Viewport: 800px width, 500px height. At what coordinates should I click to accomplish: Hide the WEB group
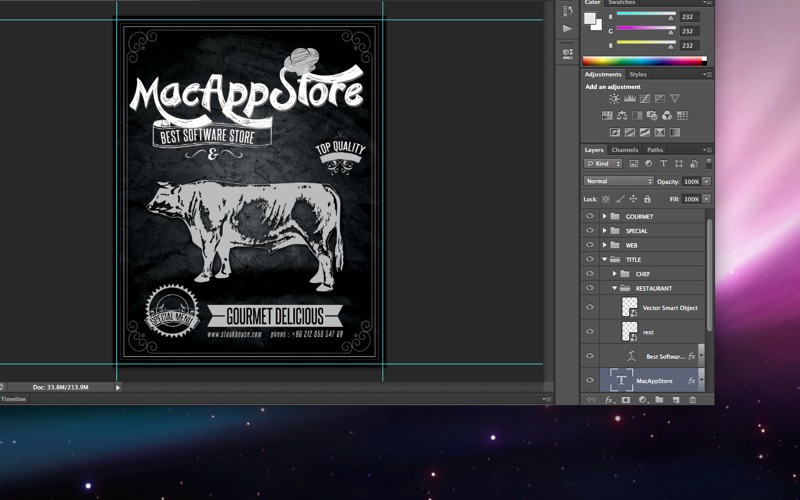[590, 245]
